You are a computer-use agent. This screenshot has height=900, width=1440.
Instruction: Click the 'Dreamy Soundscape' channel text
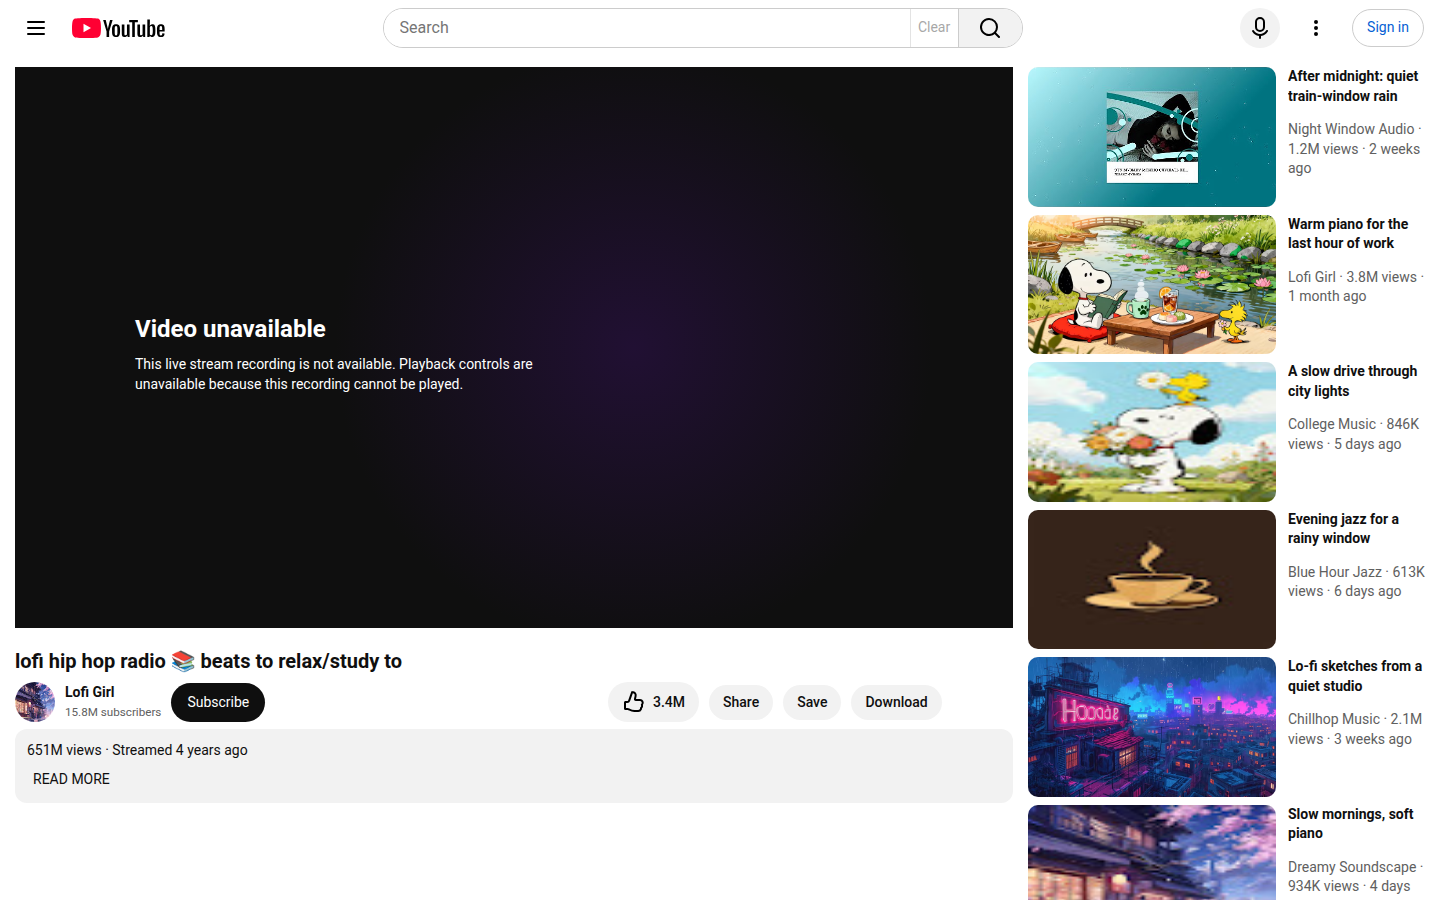click(x=1352, y=867)
